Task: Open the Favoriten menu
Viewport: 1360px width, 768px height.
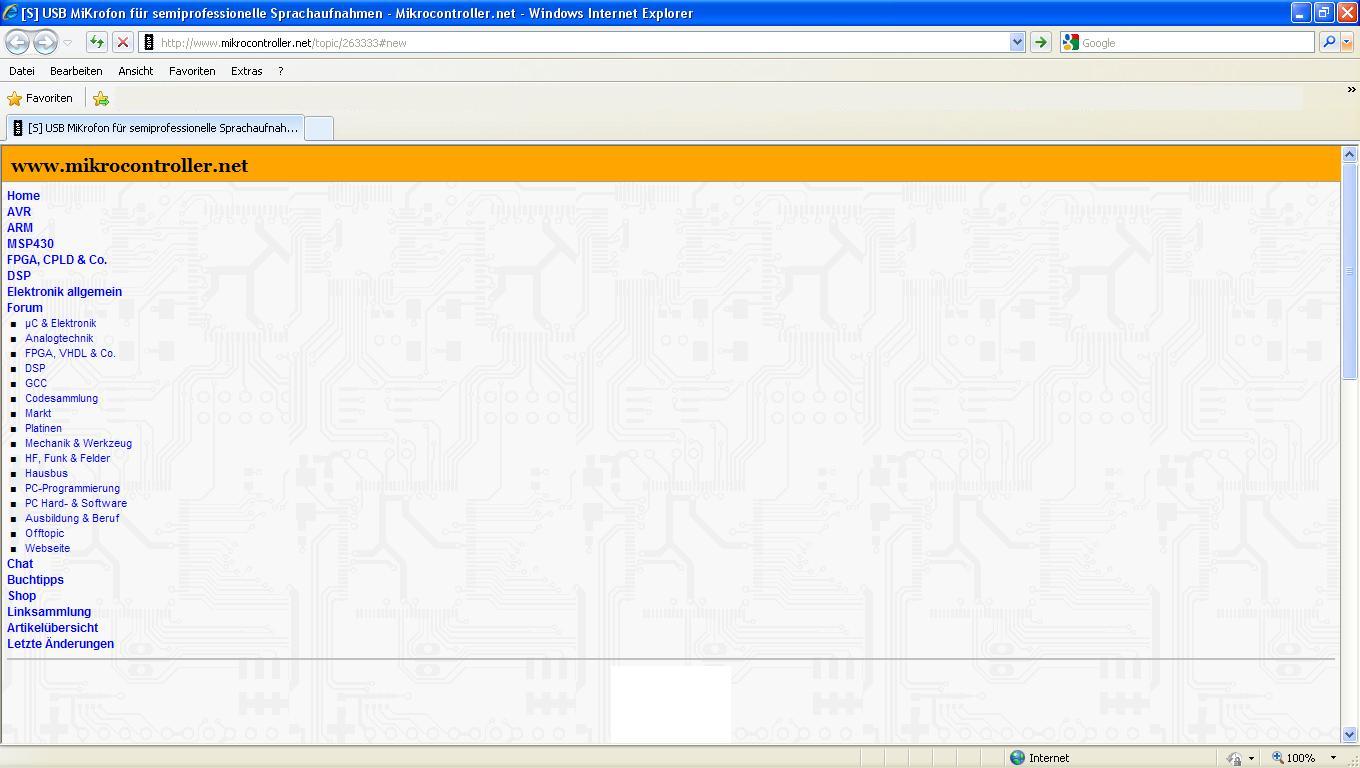Action: pyautogui.click(x=192, y=71)
